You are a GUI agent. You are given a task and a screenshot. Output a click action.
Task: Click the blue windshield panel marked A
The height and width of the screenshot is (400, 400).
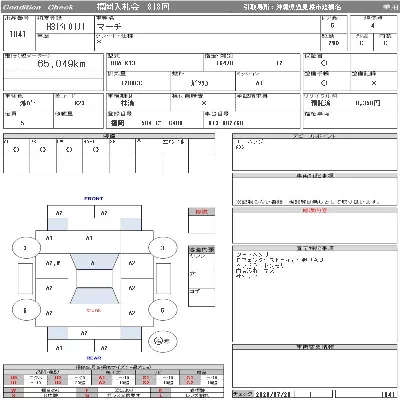[x=94, y=262]
